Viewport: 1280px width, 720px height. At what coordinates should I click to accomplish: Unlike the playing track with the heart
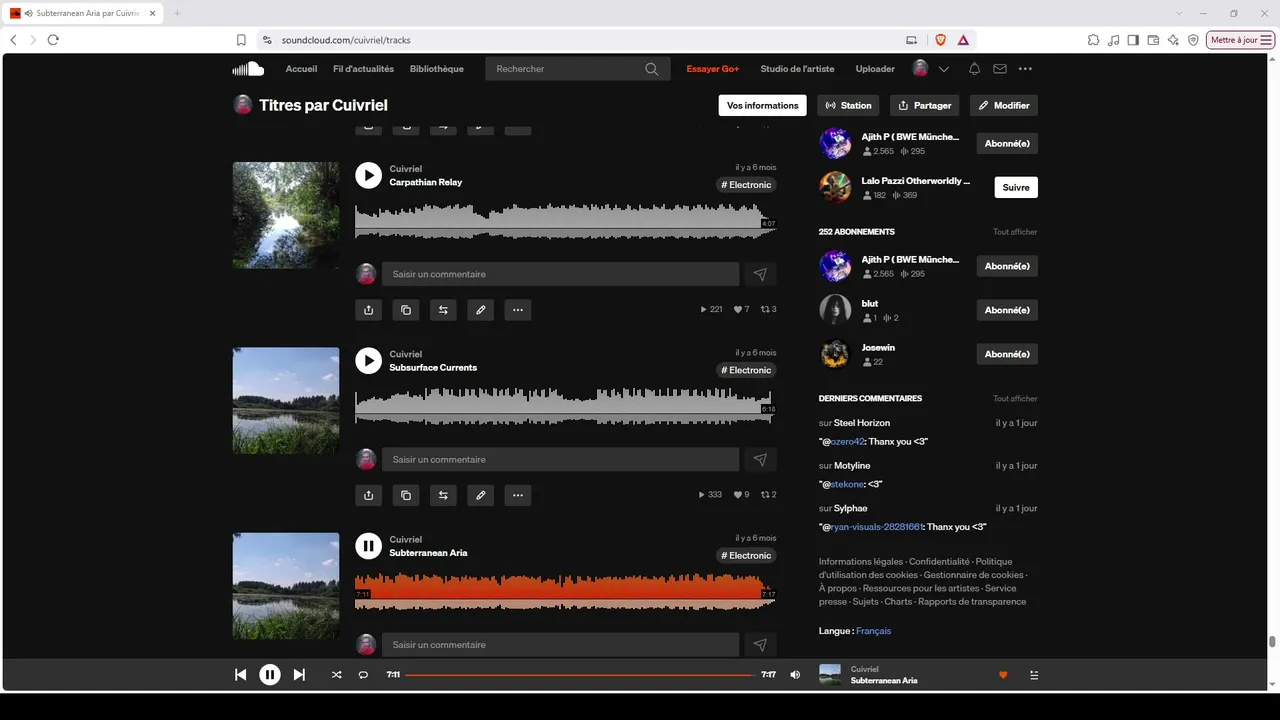(1003, 675)
